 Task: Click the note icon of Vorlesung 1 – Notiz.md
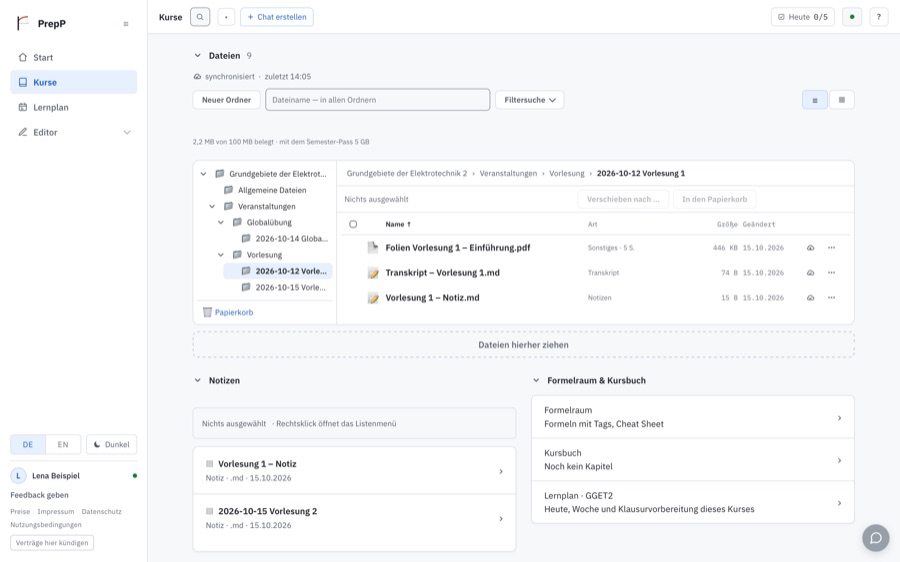pos(373,298)
